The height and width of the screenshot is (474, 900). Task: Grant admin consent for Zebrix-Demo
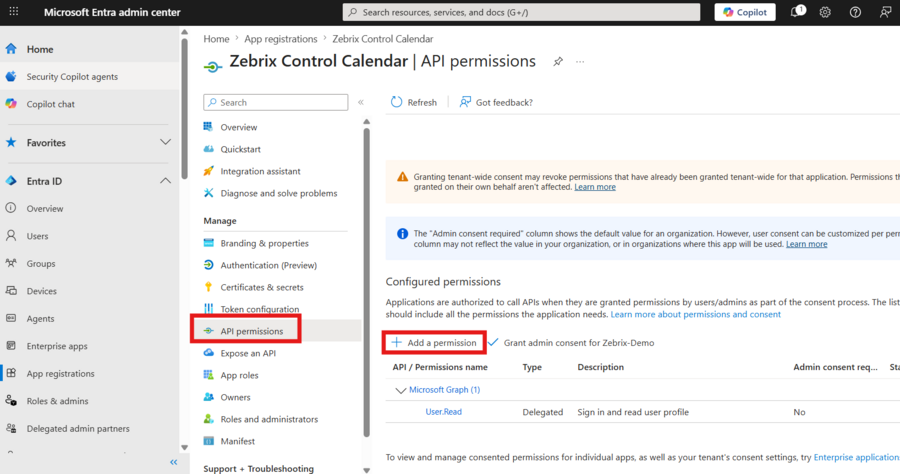point(571,343)
